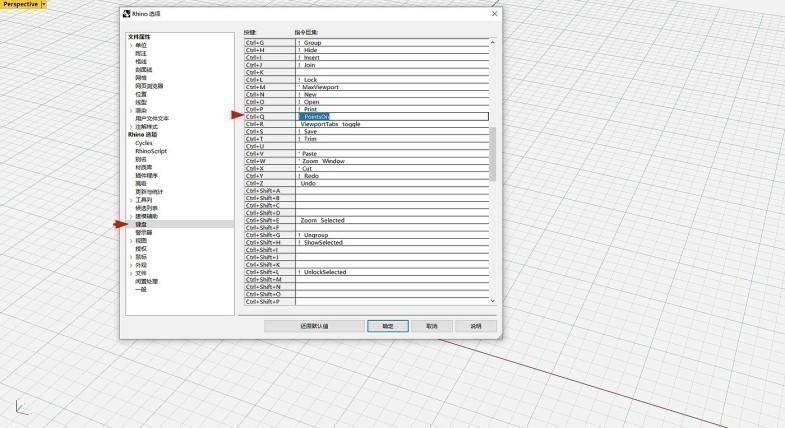Viewport: 785px width, 428px height.
Task: Expand the 单位 tree node
Action: click(x=130, y=45)
